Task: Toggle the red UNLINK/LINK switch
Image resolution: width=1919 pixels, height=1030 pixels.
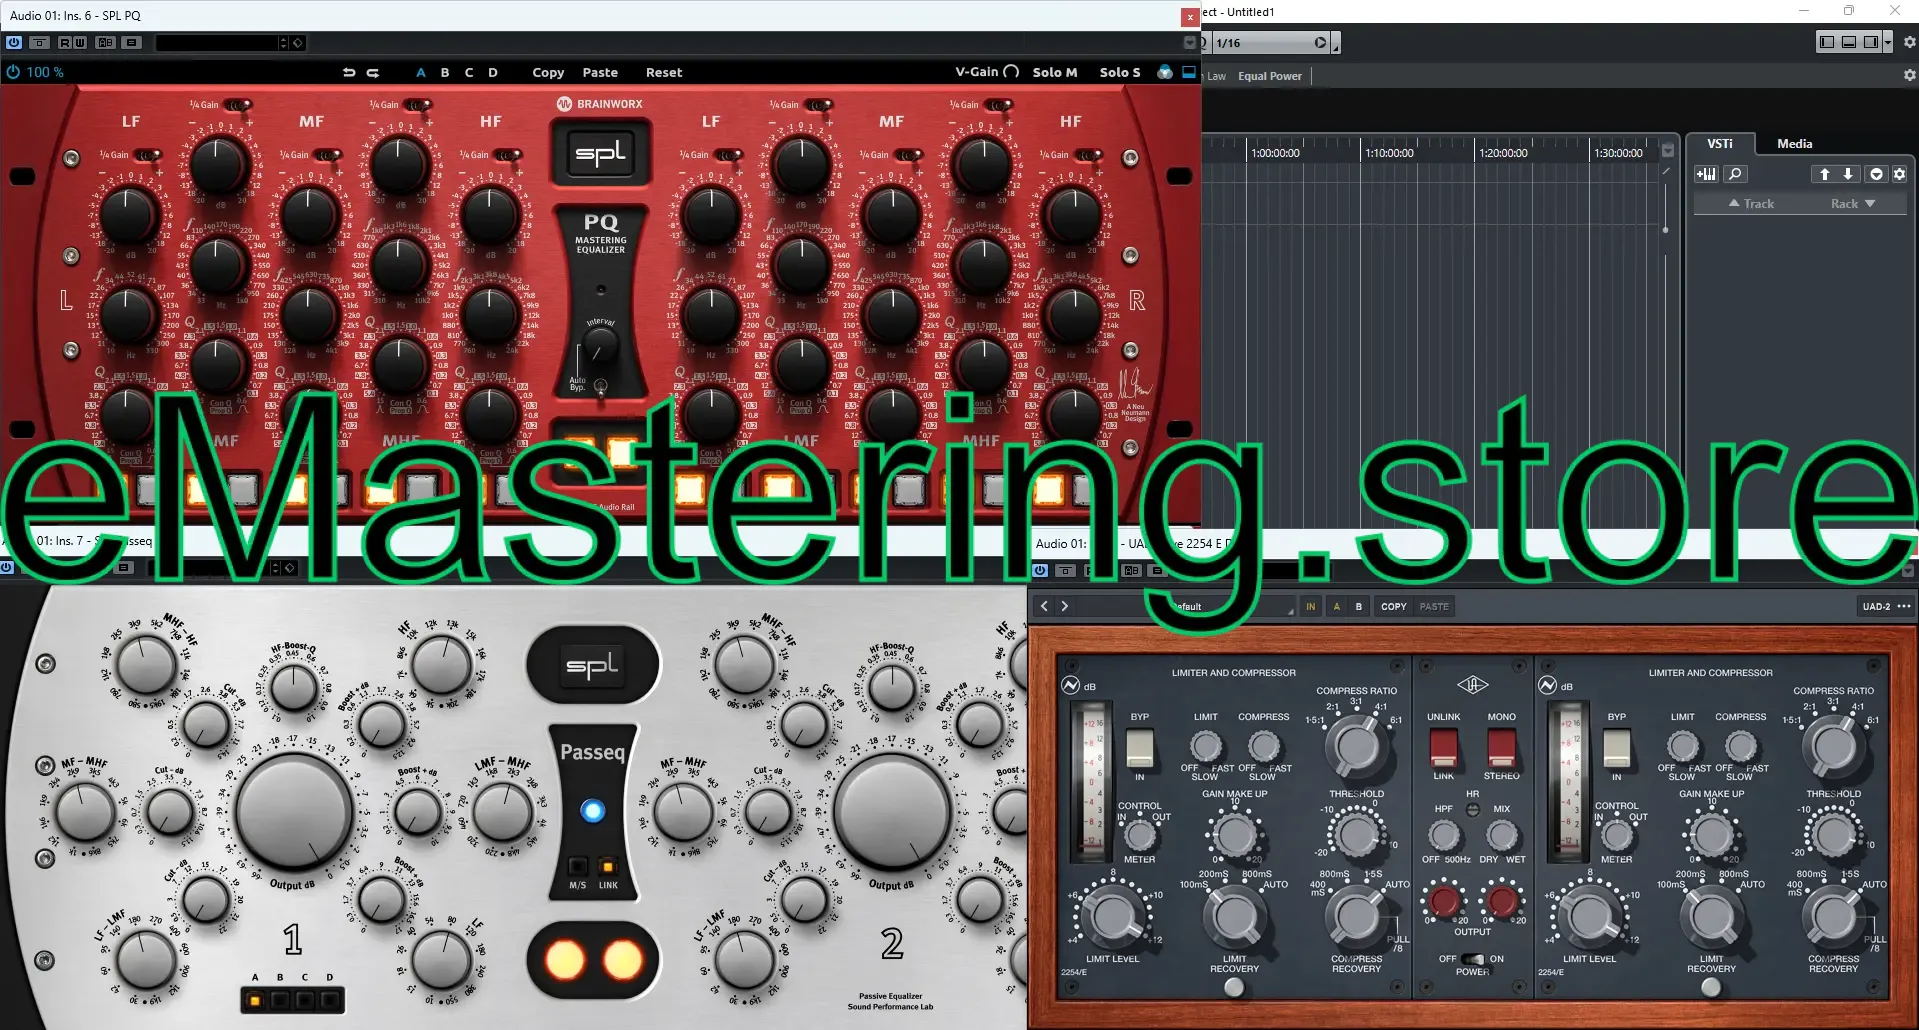Action: 1443,747
